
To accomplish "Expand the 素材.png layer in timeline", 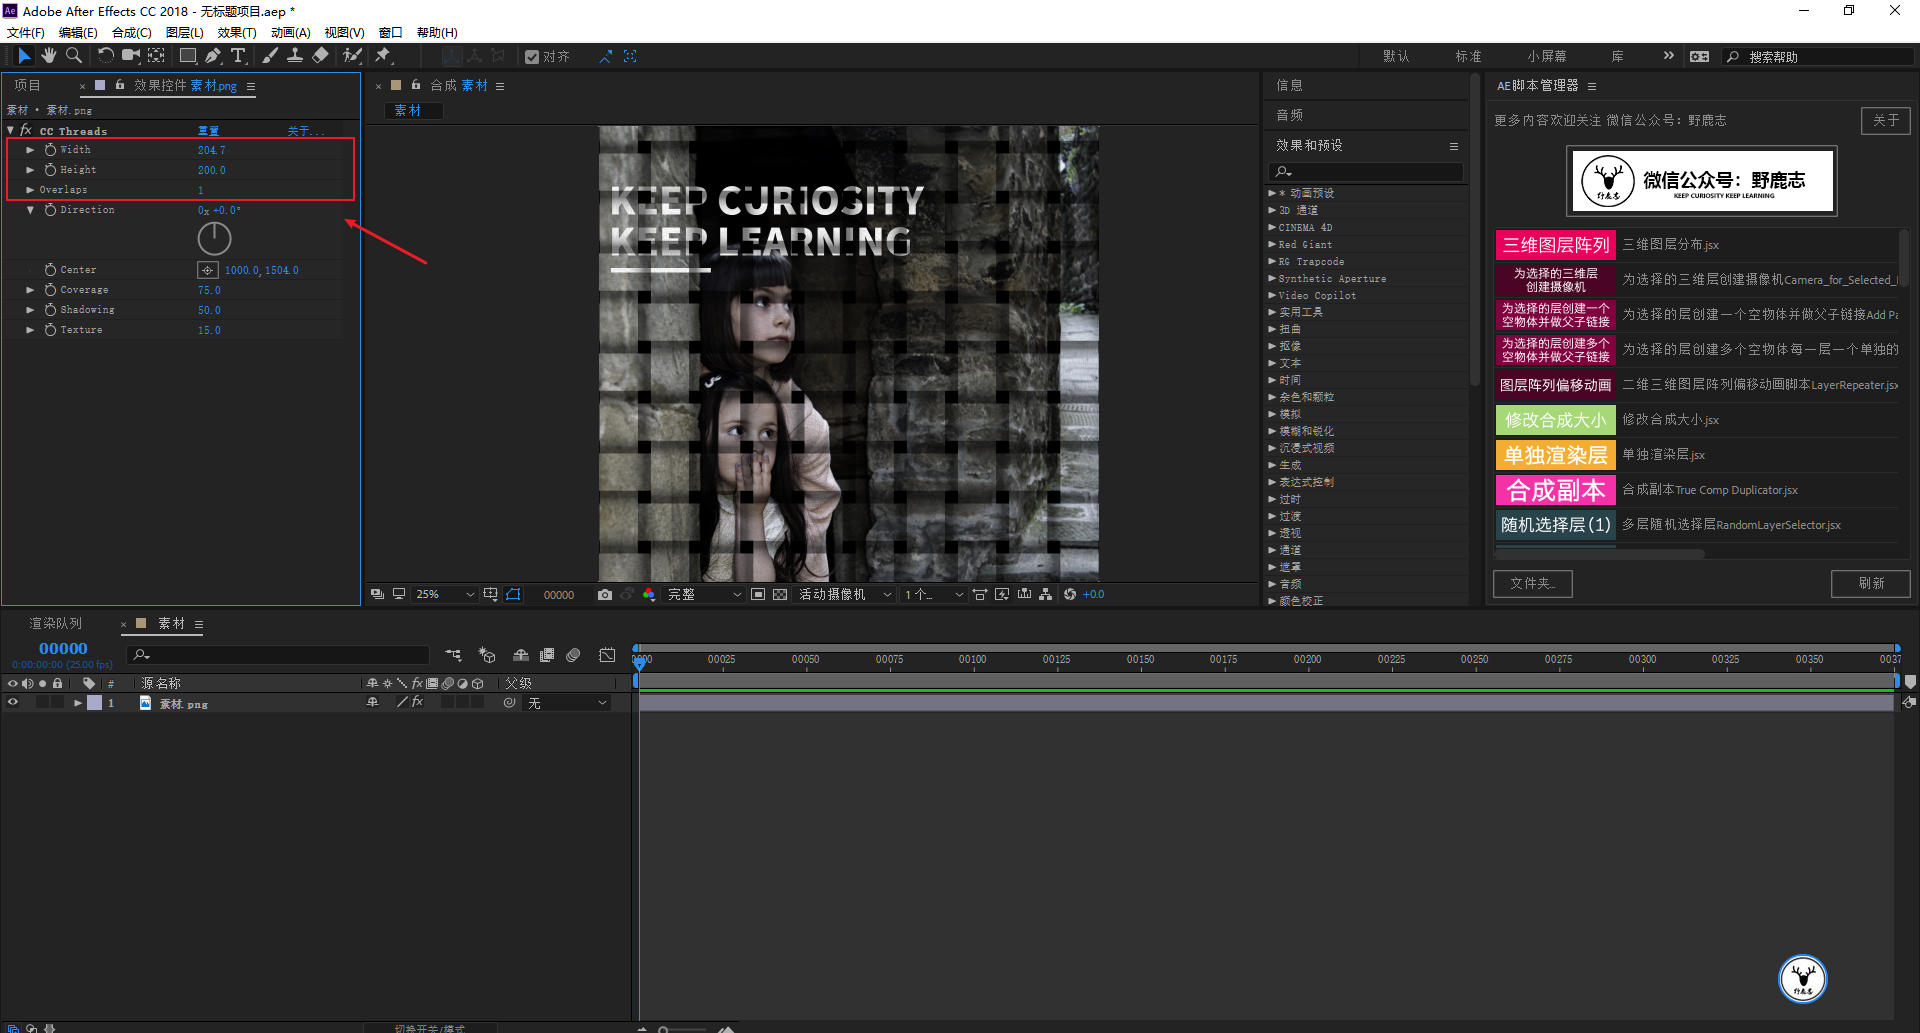I will tap(78, 703).
